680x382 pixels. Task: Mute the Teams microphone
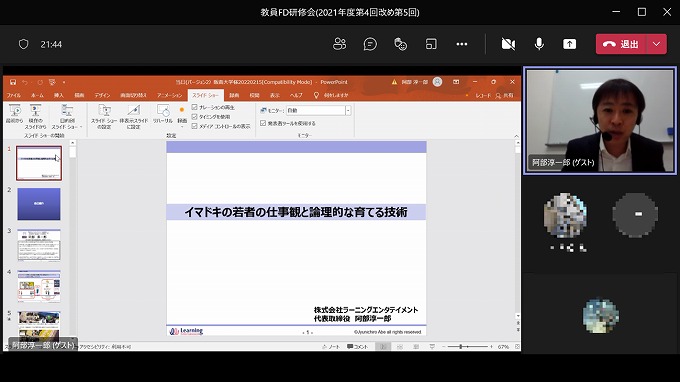[539, 44]
